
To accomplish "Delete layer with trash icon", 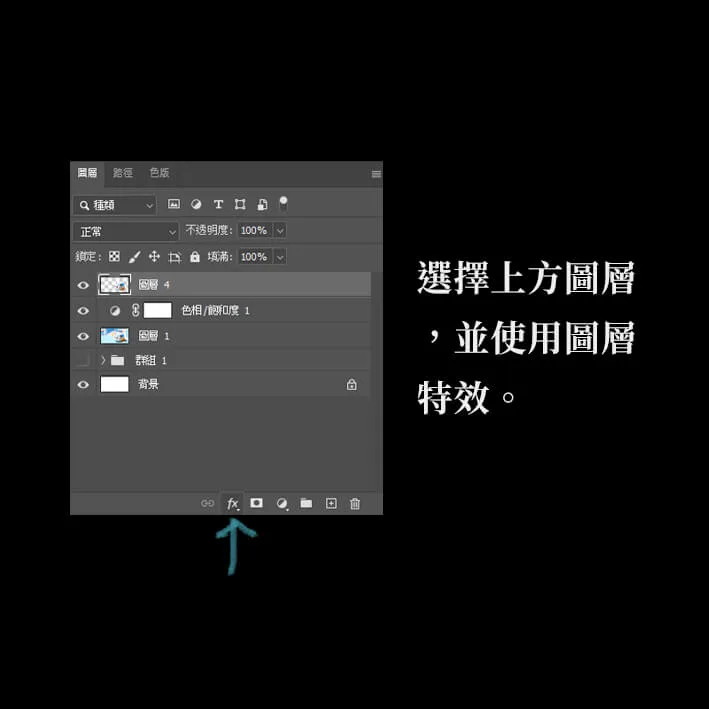I will click(355, 503).
